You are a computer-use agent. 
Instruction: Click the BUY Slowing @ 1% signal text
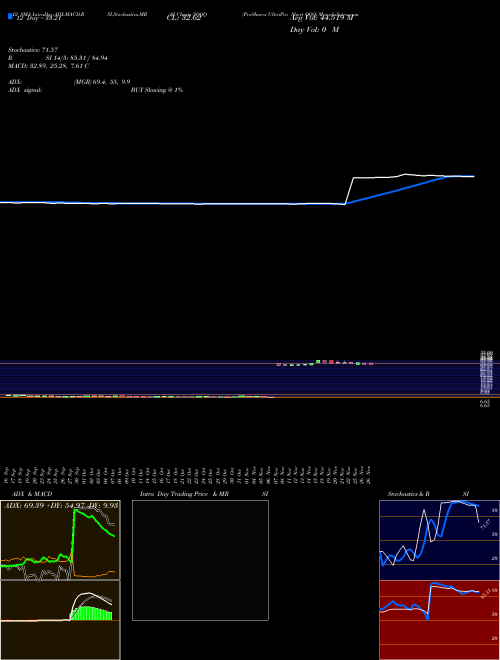(x=157, y=90)
